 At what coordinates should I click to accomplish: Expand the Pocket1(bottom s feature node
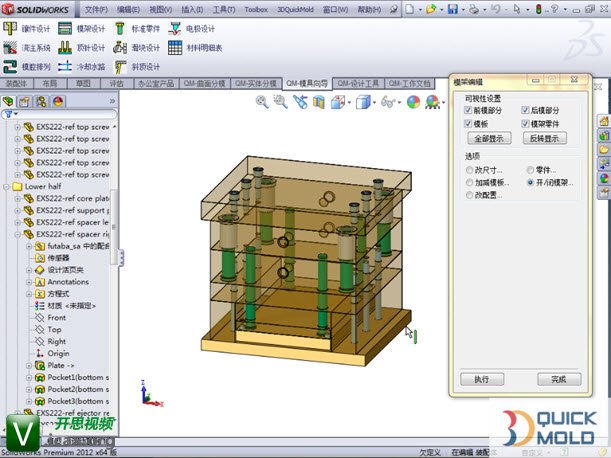coord(29,377)
